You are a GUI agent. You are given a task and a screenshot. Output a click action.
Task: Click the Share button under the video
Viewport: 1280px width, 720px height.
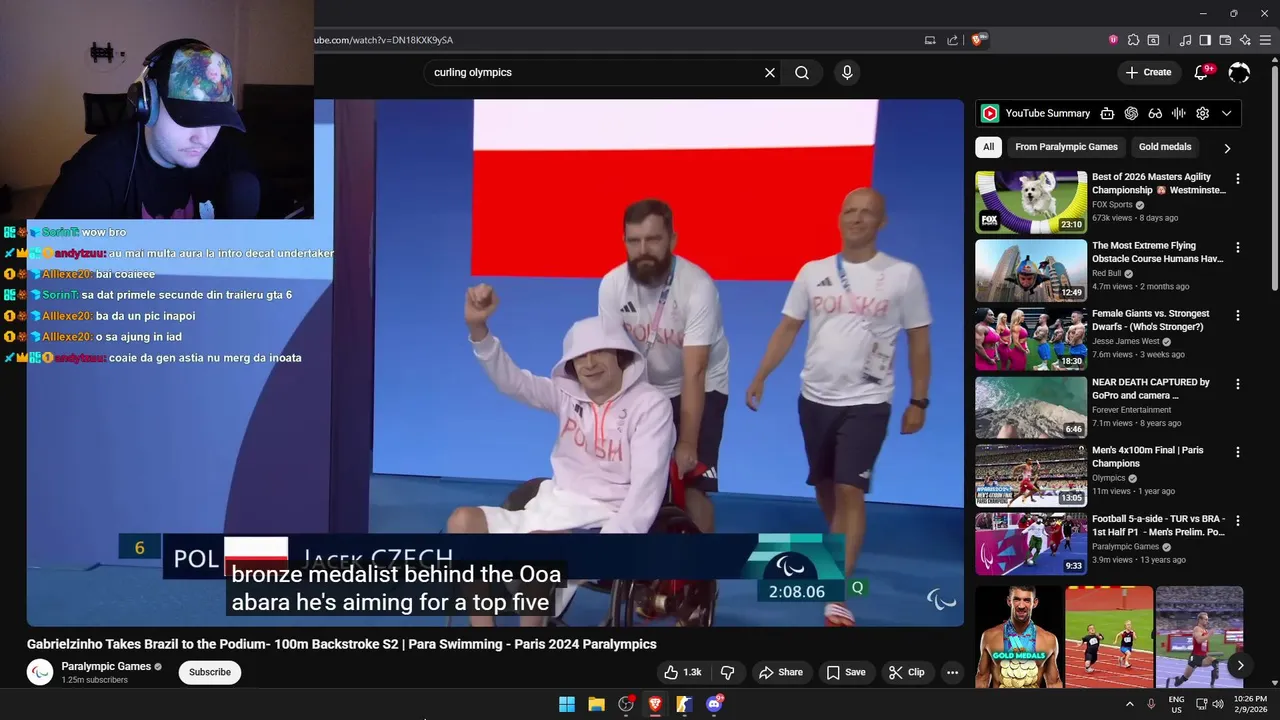point(781,672)
